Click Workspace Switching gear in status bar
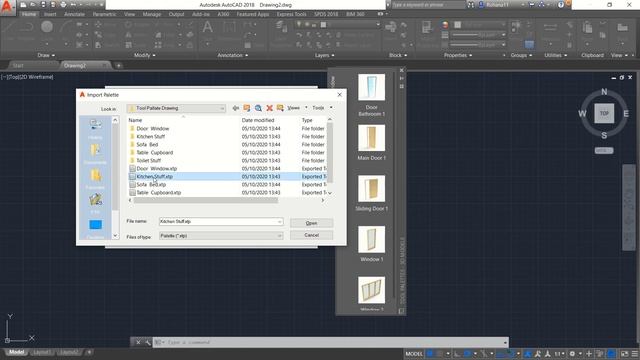The width and height of the screenshot is (640, 360). coord(572,353)
